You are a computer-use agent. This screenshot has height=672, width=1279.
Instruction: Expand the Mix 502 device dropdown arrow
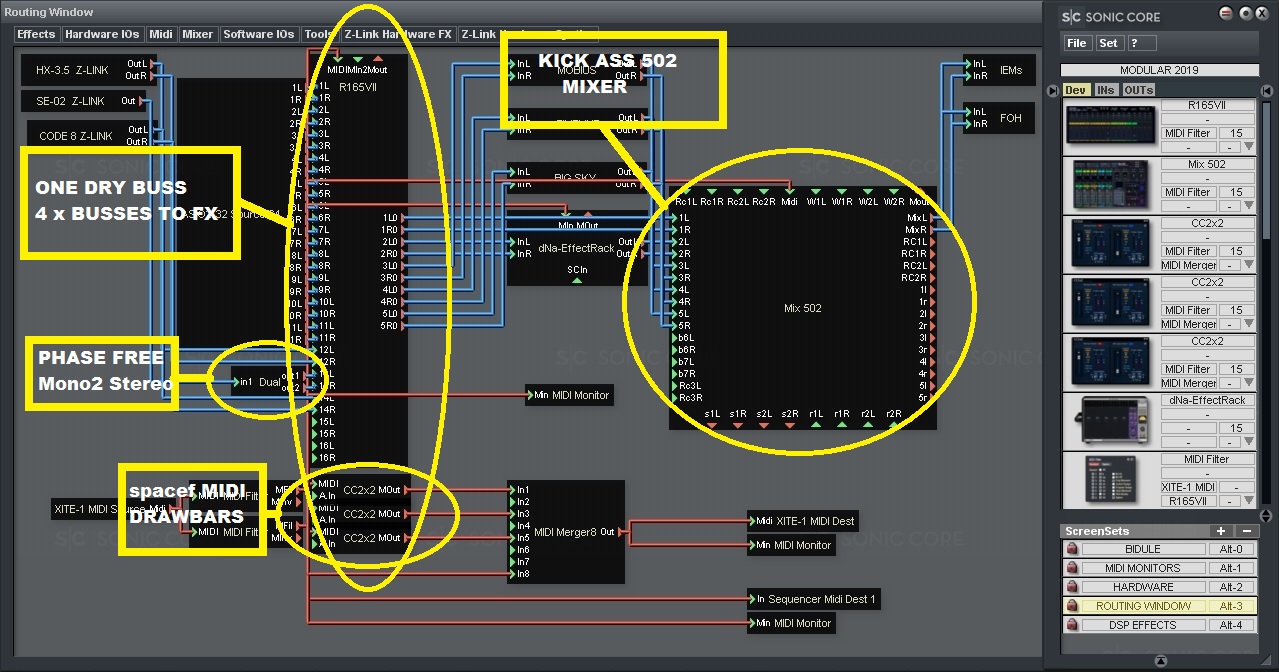(1247, 206)
